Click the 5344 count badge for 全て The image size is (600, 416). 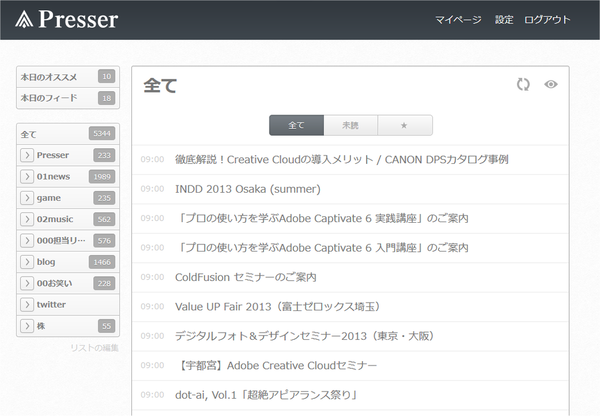coord(102,134)
